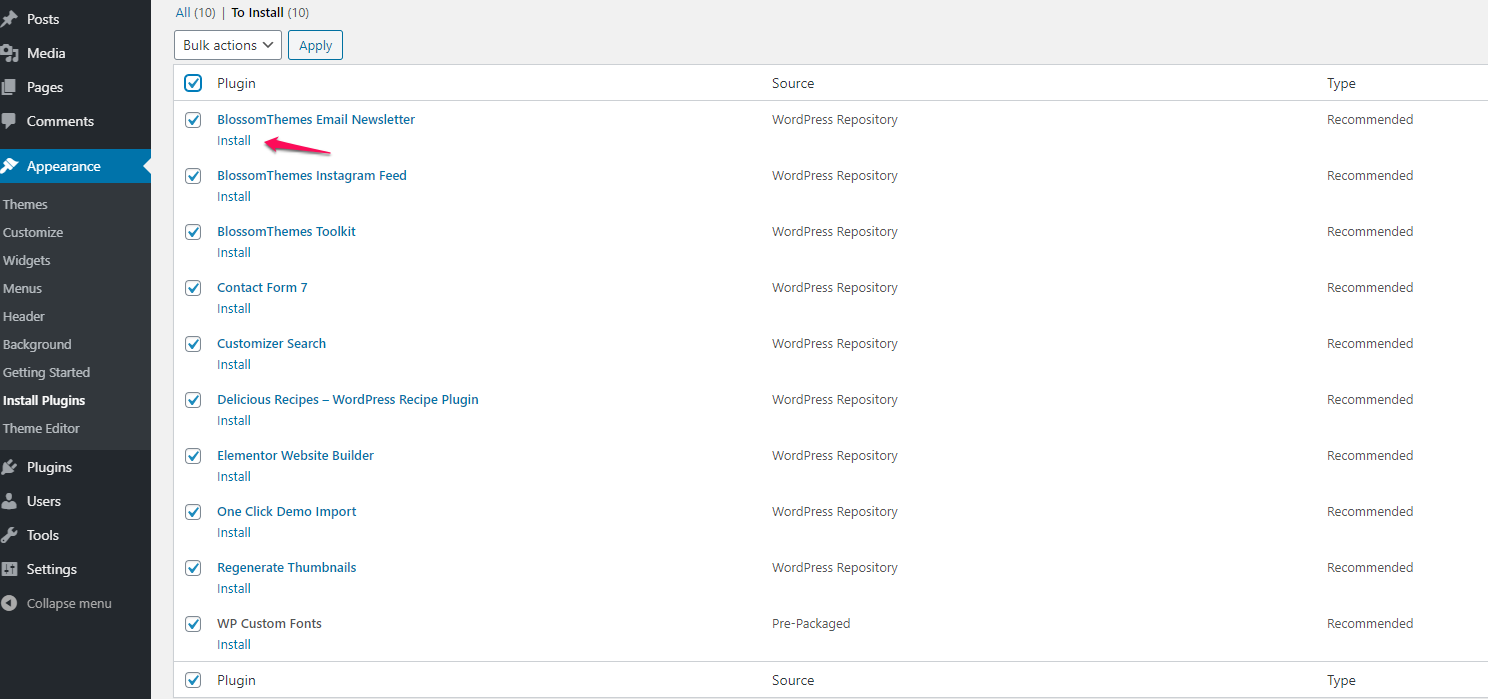Open Regenerate Thumbnails plugin title
This screenshot has height=699, width=1488.
[286, 567]
